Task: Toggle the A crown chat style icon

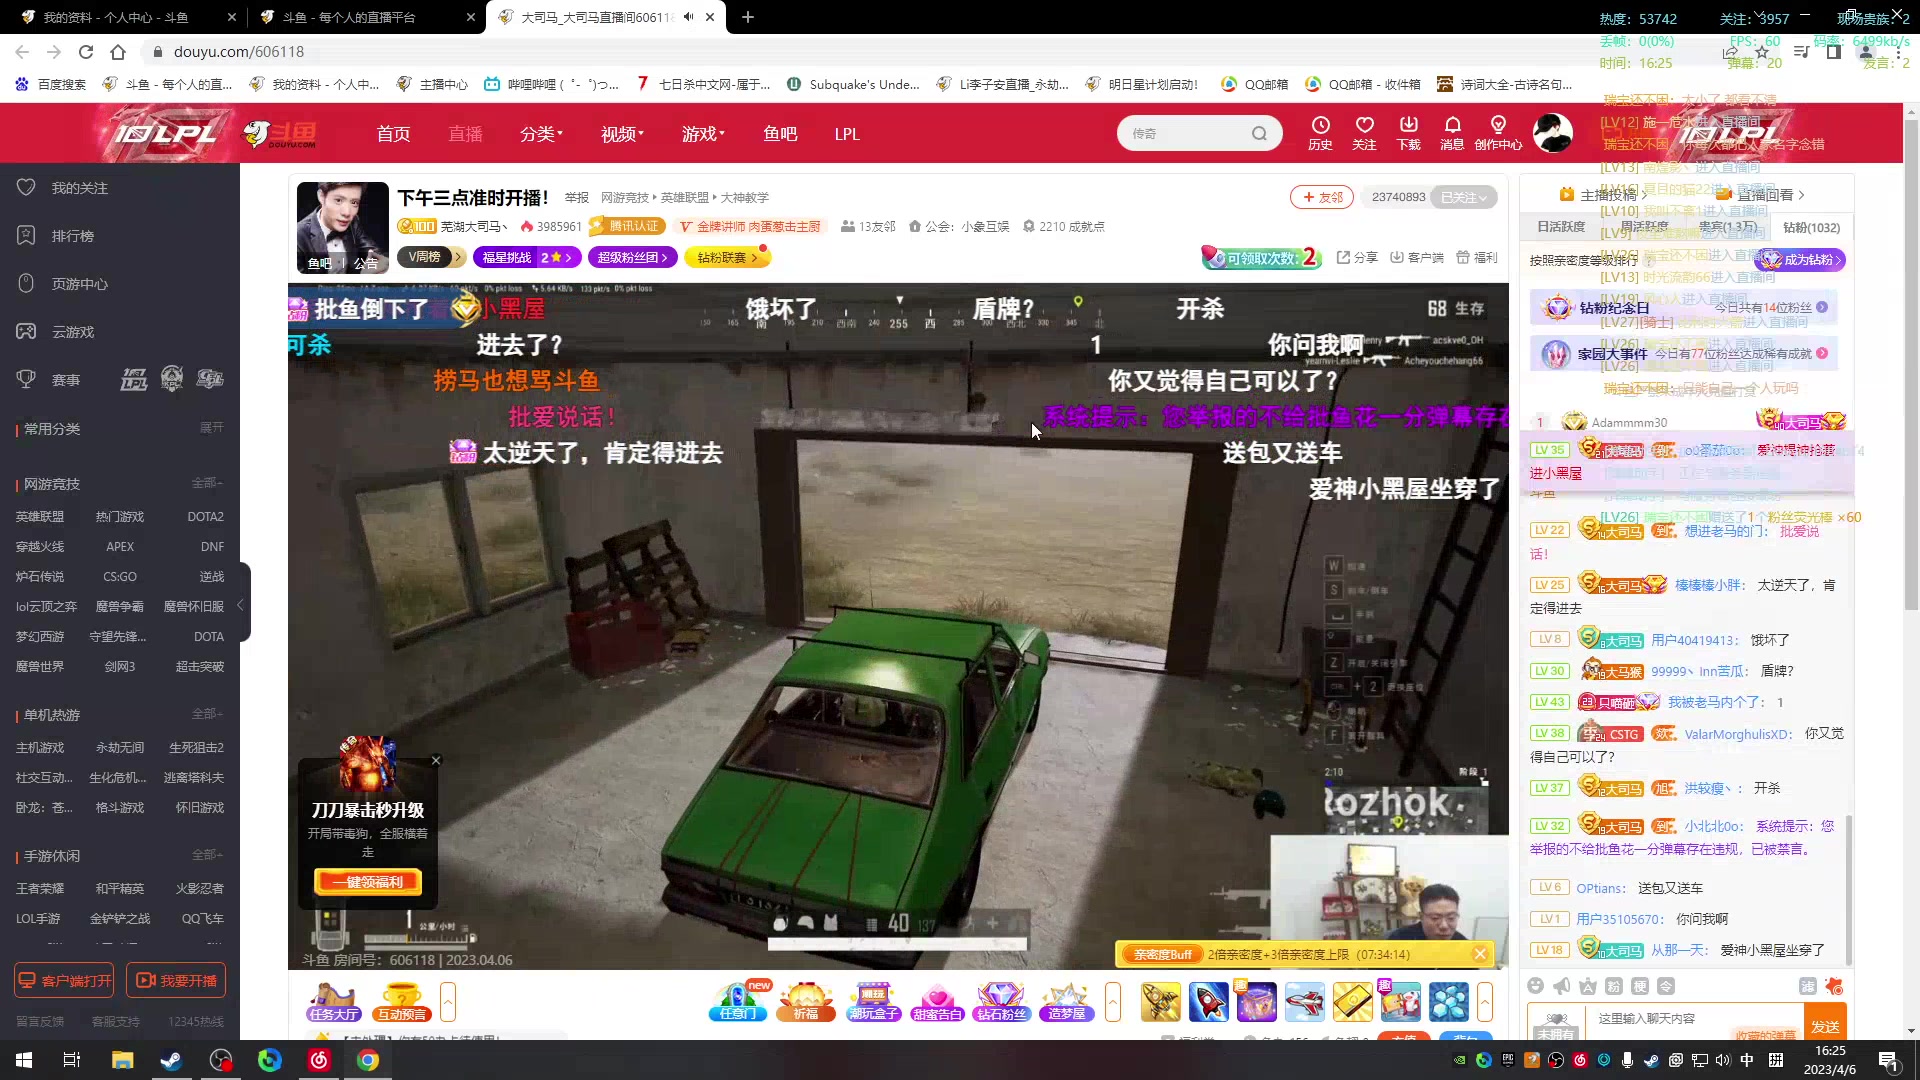Action: click(x=1588, y=986)
